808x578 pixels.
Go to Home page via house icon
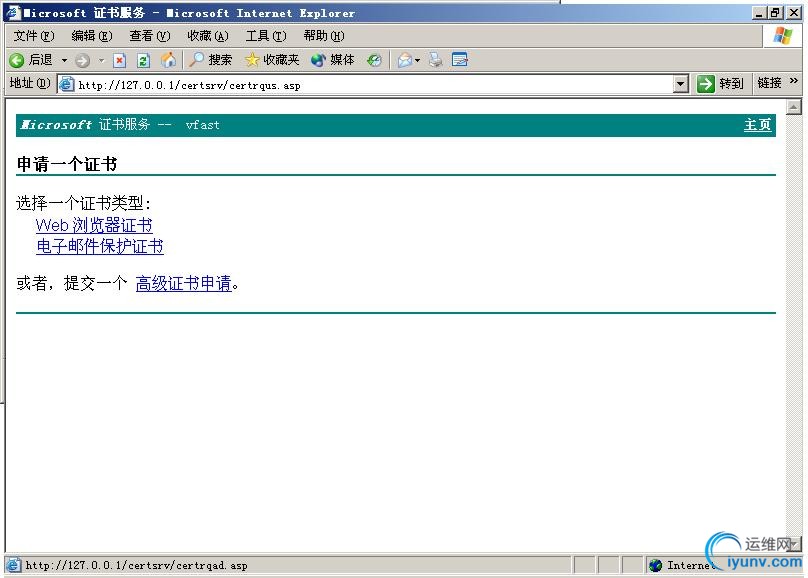pyautogui.click(x=169, y=60)
